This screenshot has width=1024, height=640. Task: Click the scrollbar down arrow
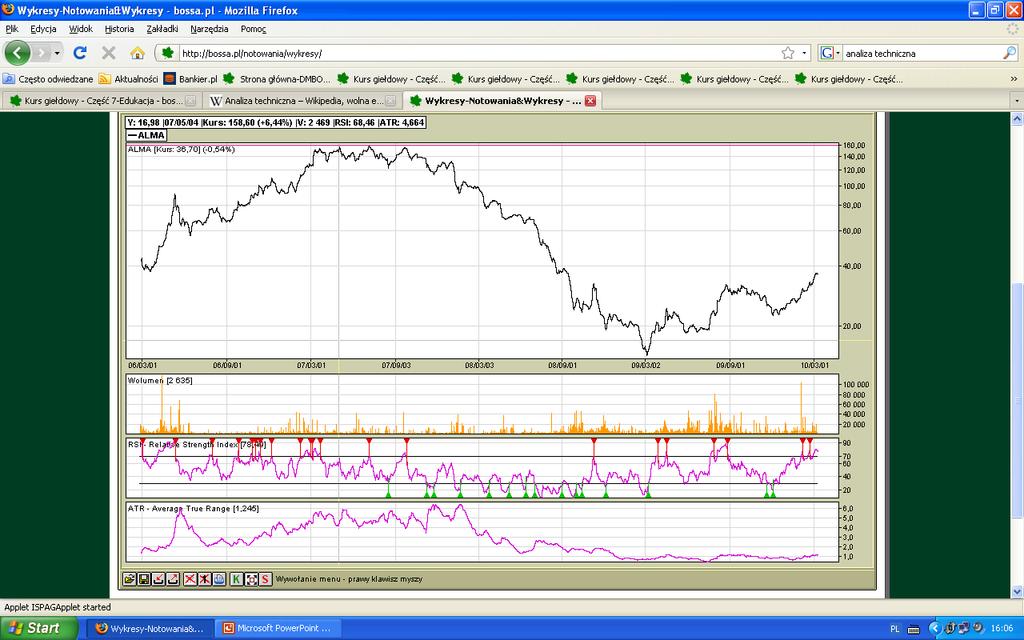pyautogui.click(x=1016, y=592)
